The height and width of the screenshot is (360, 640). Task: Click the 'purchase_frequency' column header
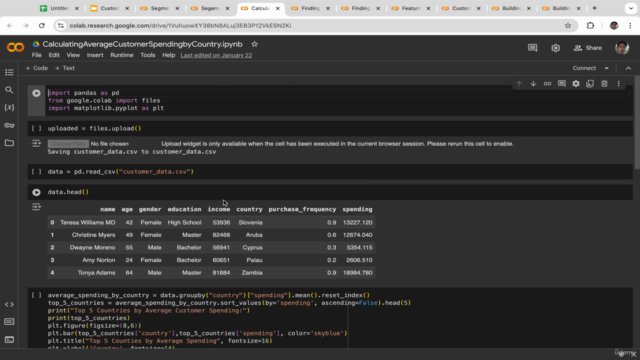[x=302, y=209]
